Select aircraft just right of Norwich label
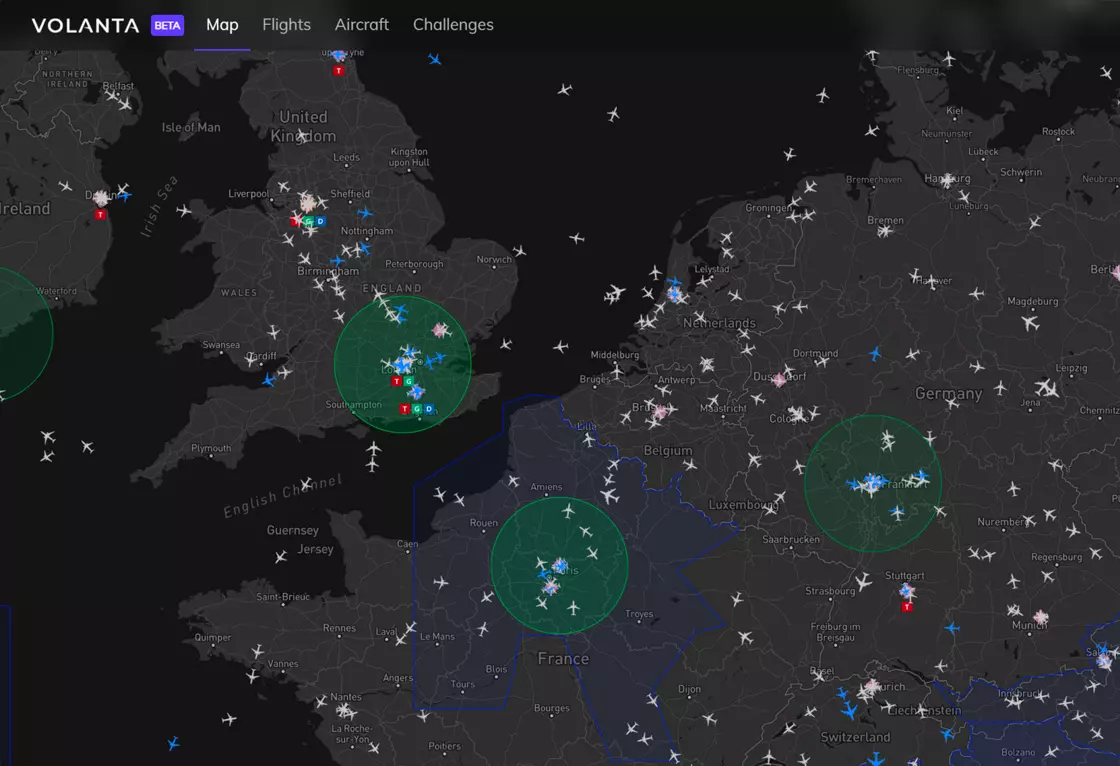Viewport: 1120px width, 766px height. pos(519,251)
